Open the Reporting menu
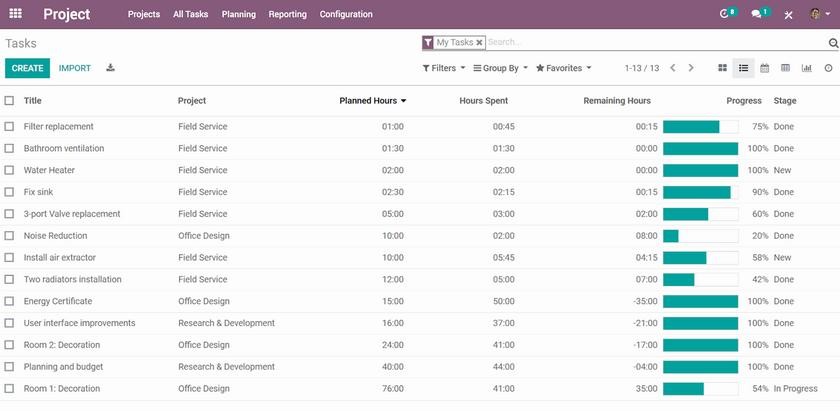The height and width of the screenshot is (411, 840). (288, 14)
